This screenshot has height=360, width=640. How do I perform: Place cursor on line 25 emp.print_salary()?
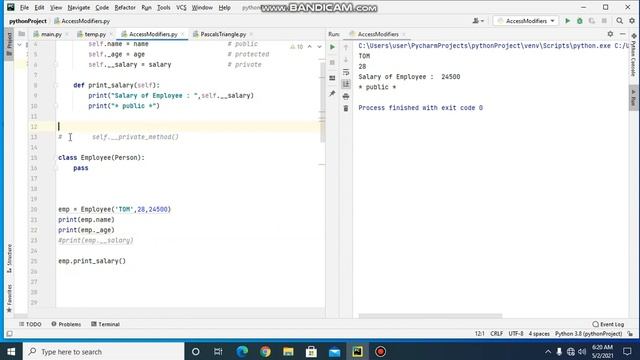[x=92, y=261]
